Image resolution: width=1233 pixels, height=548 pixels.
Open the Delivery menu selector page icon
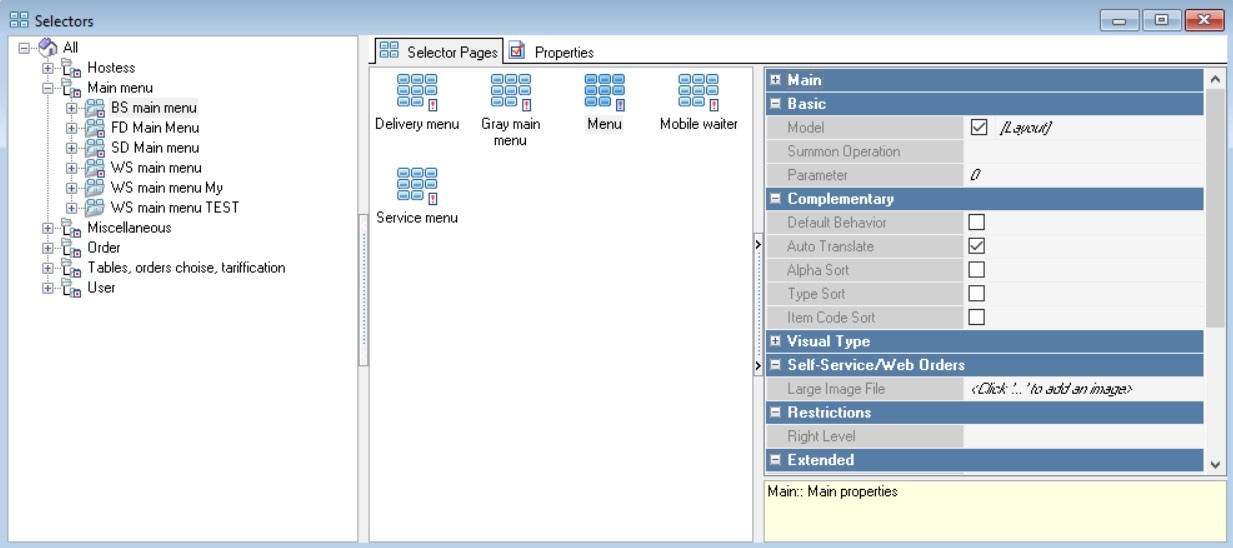point(416,91)
